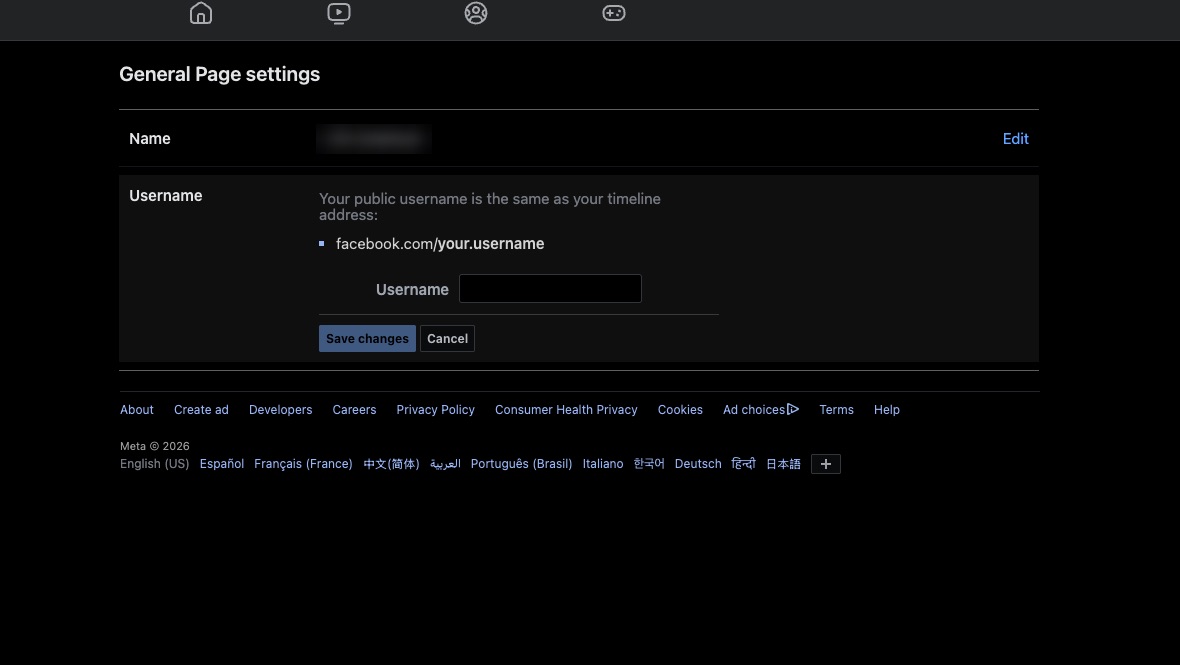Open the Create ad footer link
Viewport: 1180px width, 665px height.
coord(201,409)
